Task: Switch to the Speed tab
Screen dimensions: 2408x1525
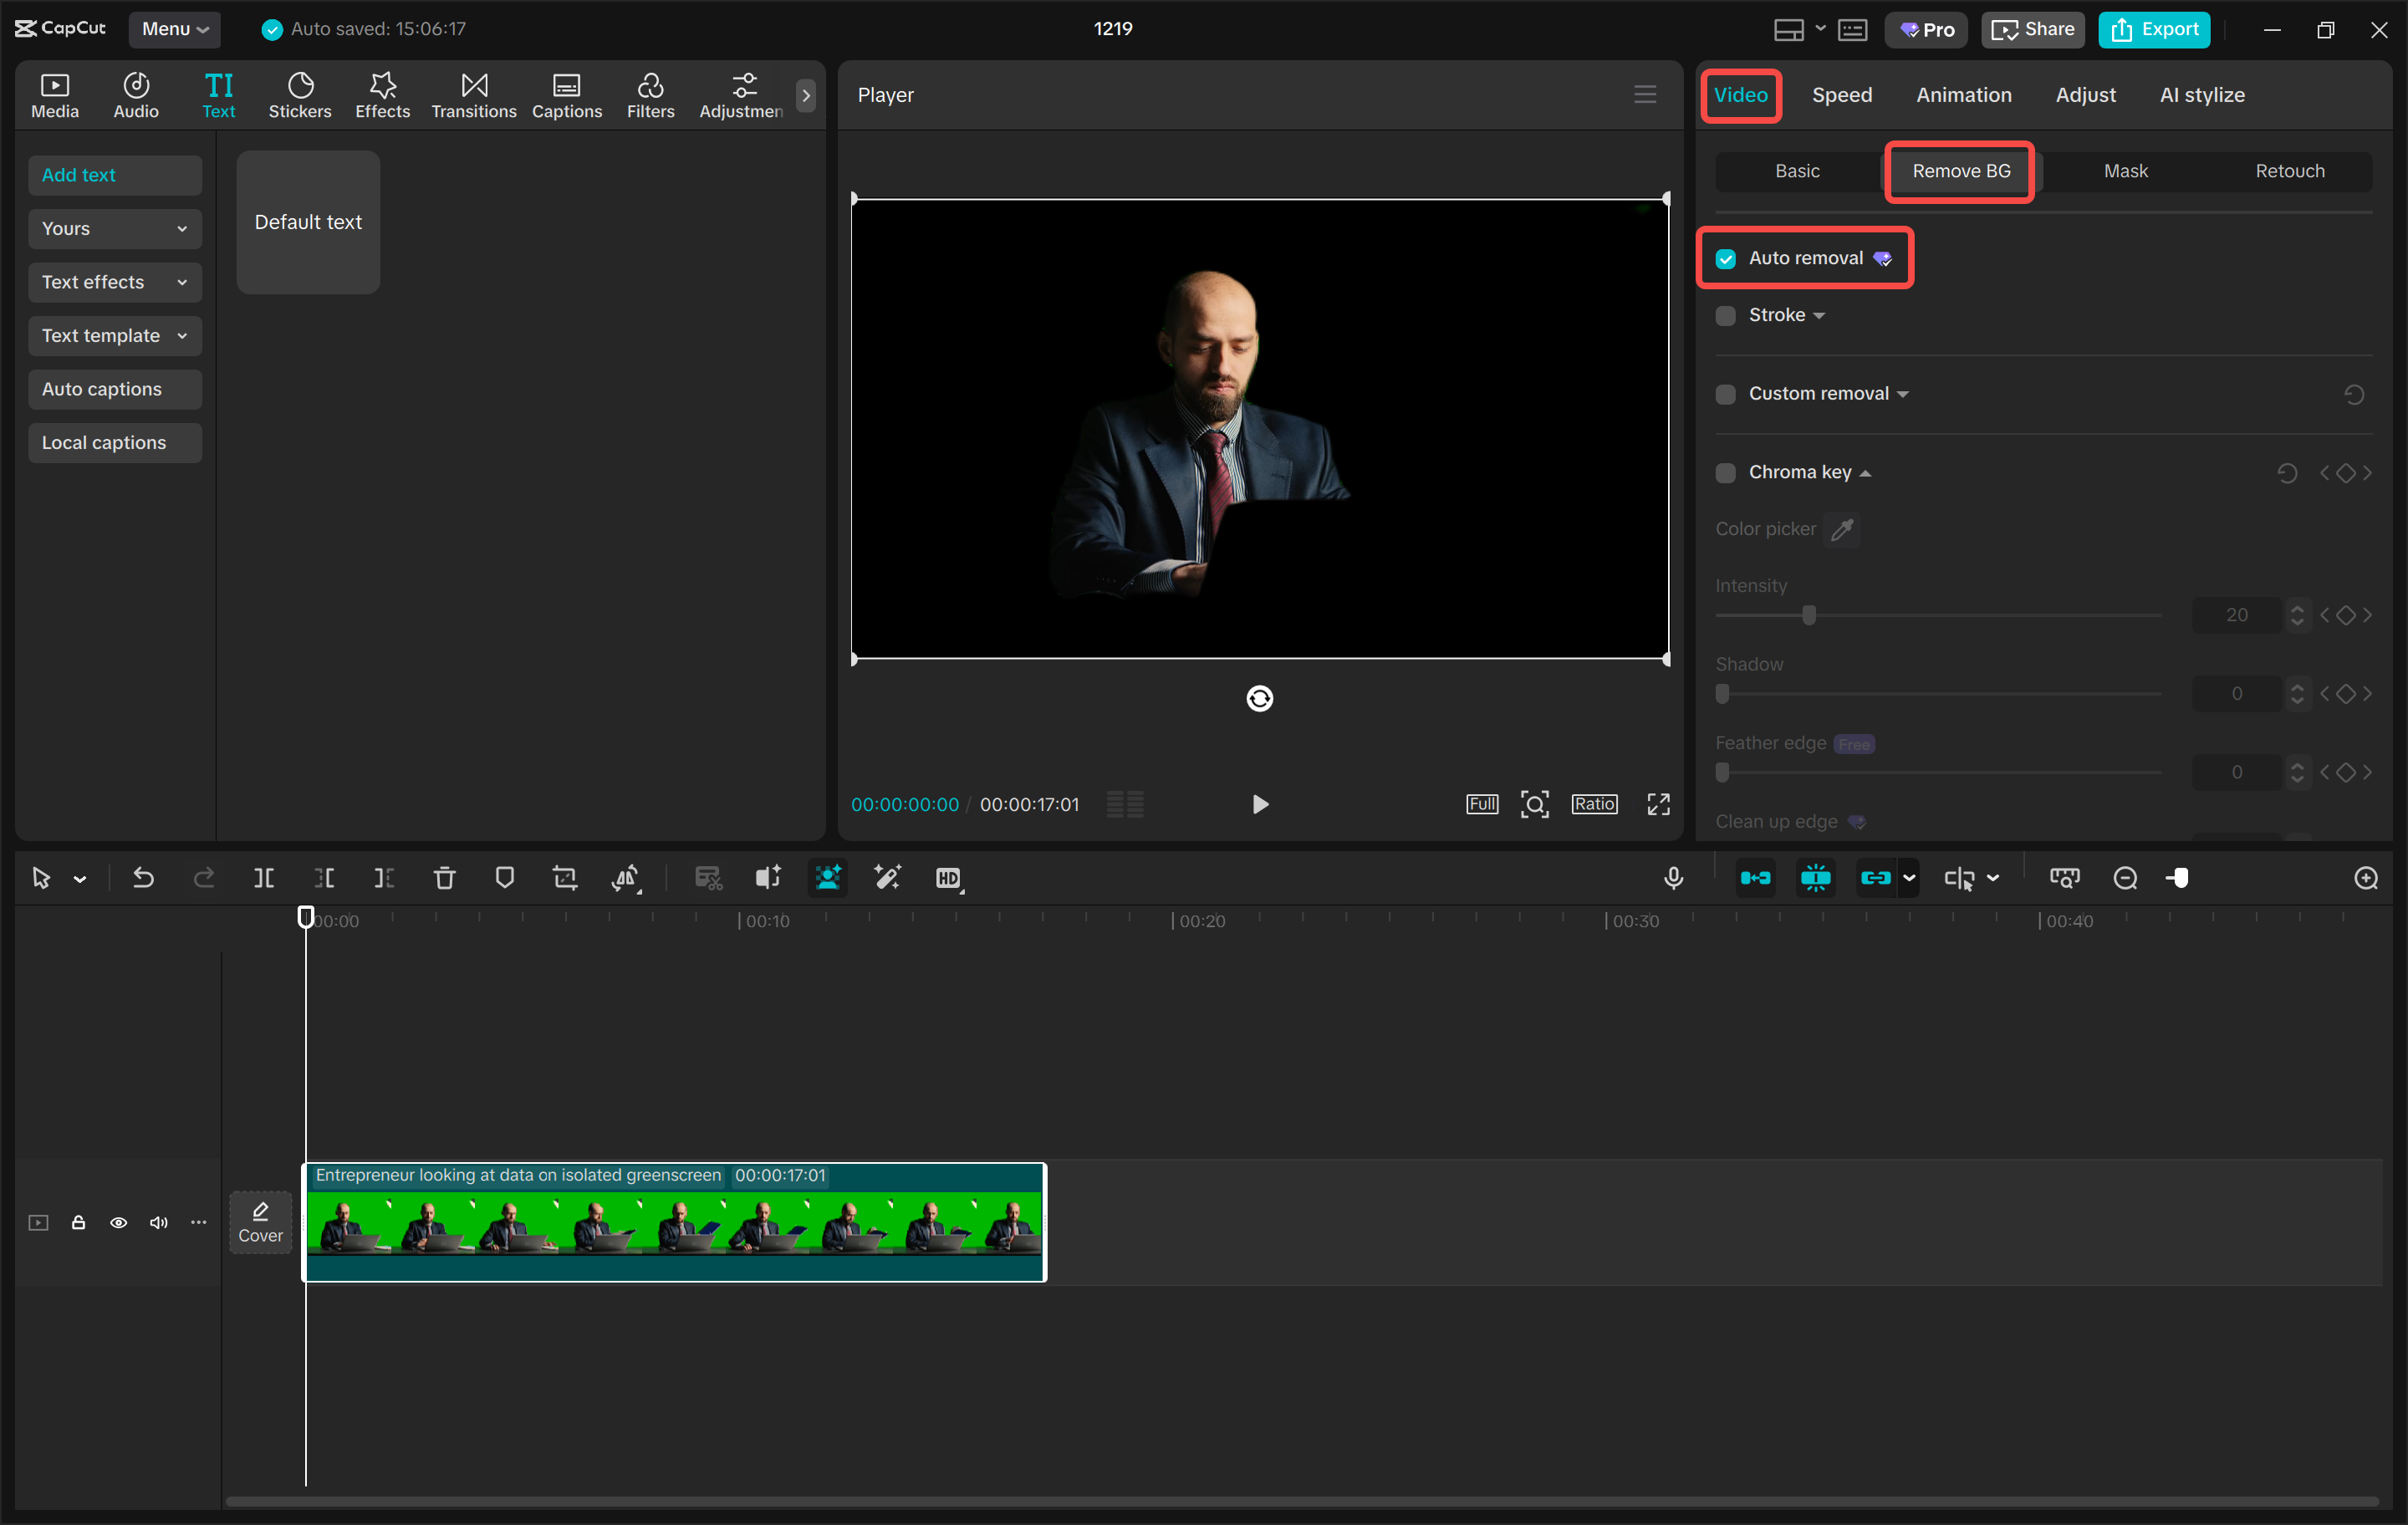Action: [1842, 95]
